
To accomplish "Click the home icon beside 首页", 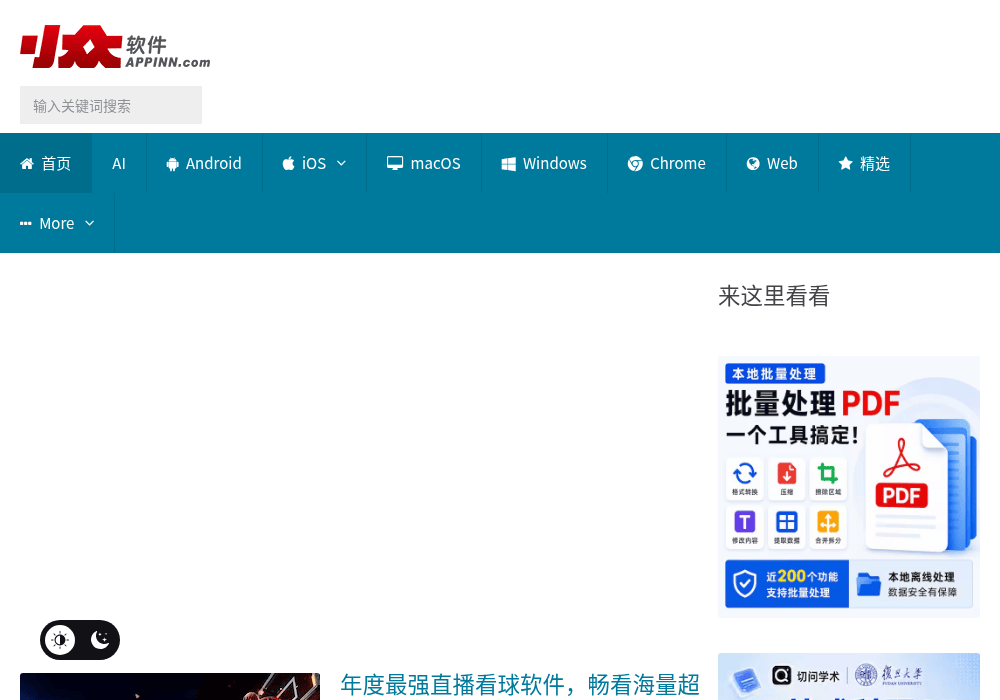I will tap(27, 164).
